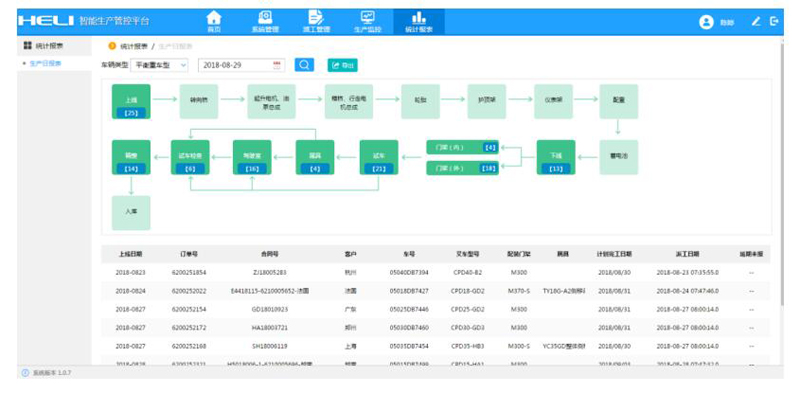Image resolution: width=800 pixels, height=393 pixels.
Task: Click the 合同号 column header
Action: [x=270, y=254]
